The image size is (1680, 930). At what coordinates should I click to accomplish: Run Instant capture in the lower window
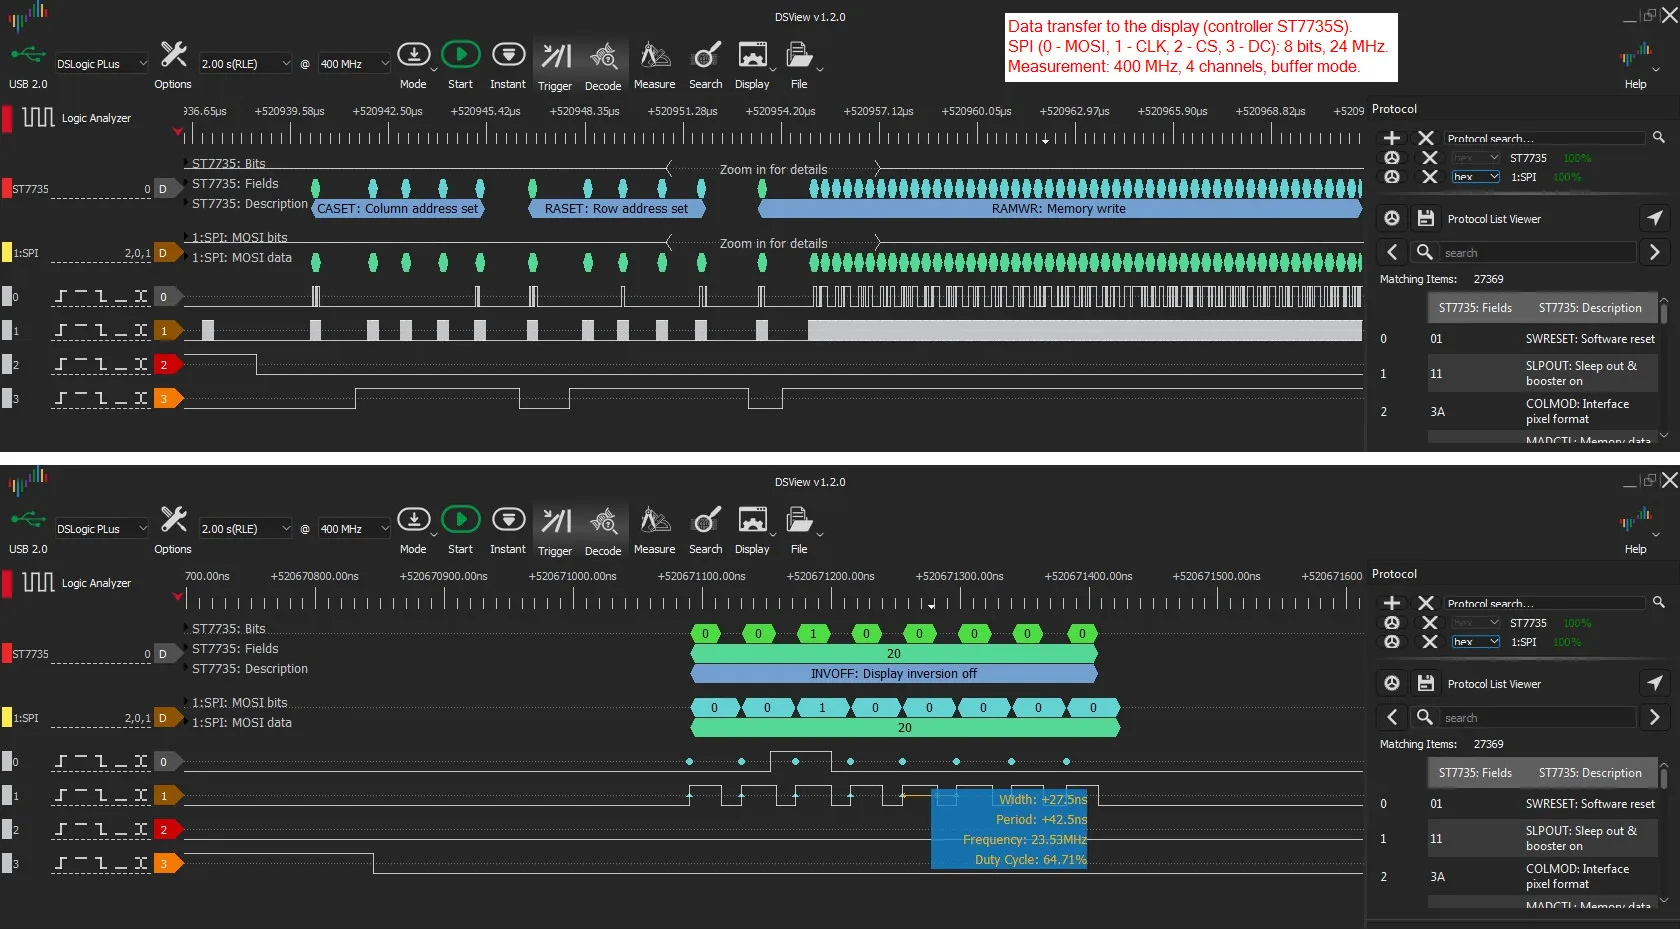click(x=508, y=531)
